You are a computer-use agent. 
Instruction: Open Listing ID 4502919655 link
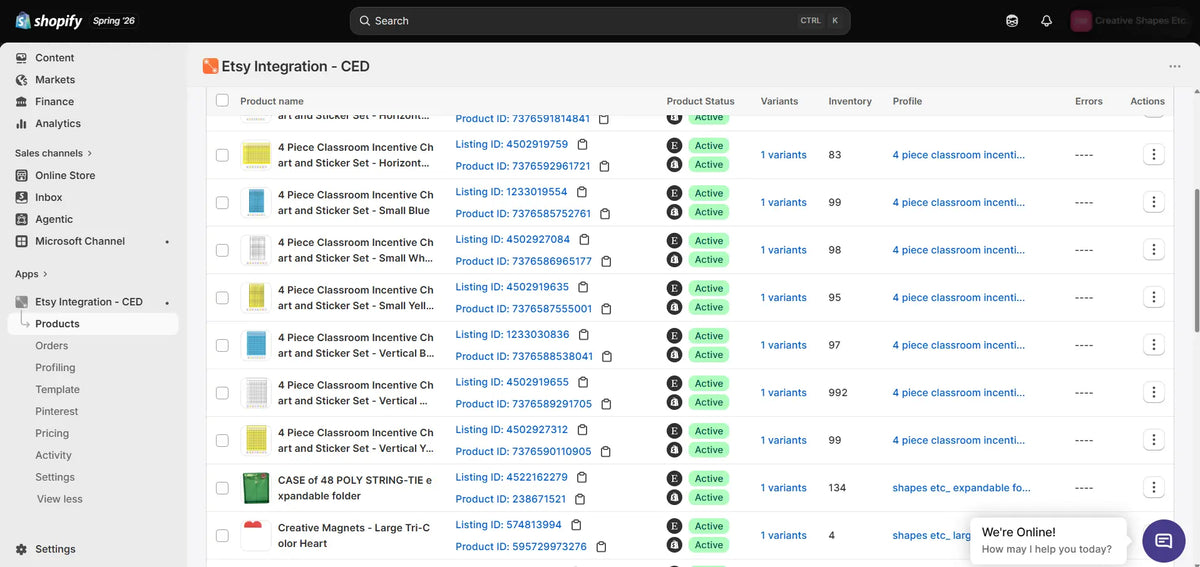[x=512, y=382]
